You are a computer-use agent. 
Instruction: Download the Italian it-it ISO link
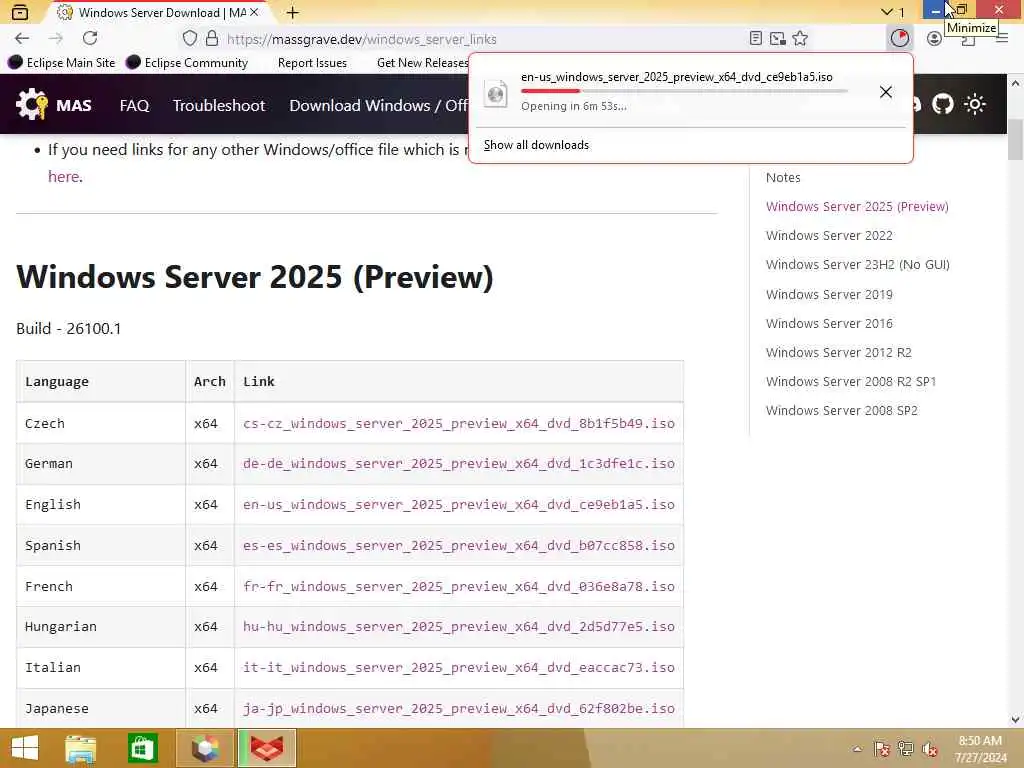point(458,667)
